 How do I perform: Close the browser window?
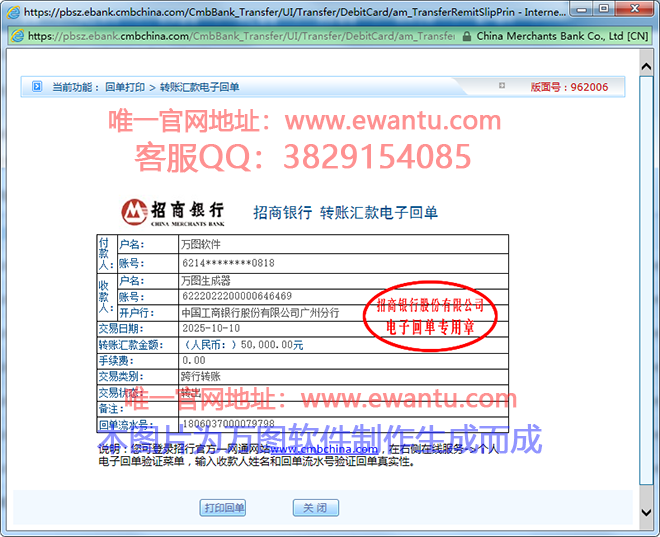pyautogui.click(x=635, y=9)
